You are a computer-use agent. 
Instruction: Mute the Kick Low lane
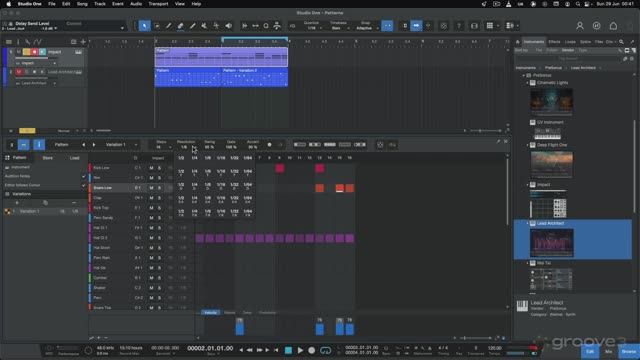coord(151,168)
